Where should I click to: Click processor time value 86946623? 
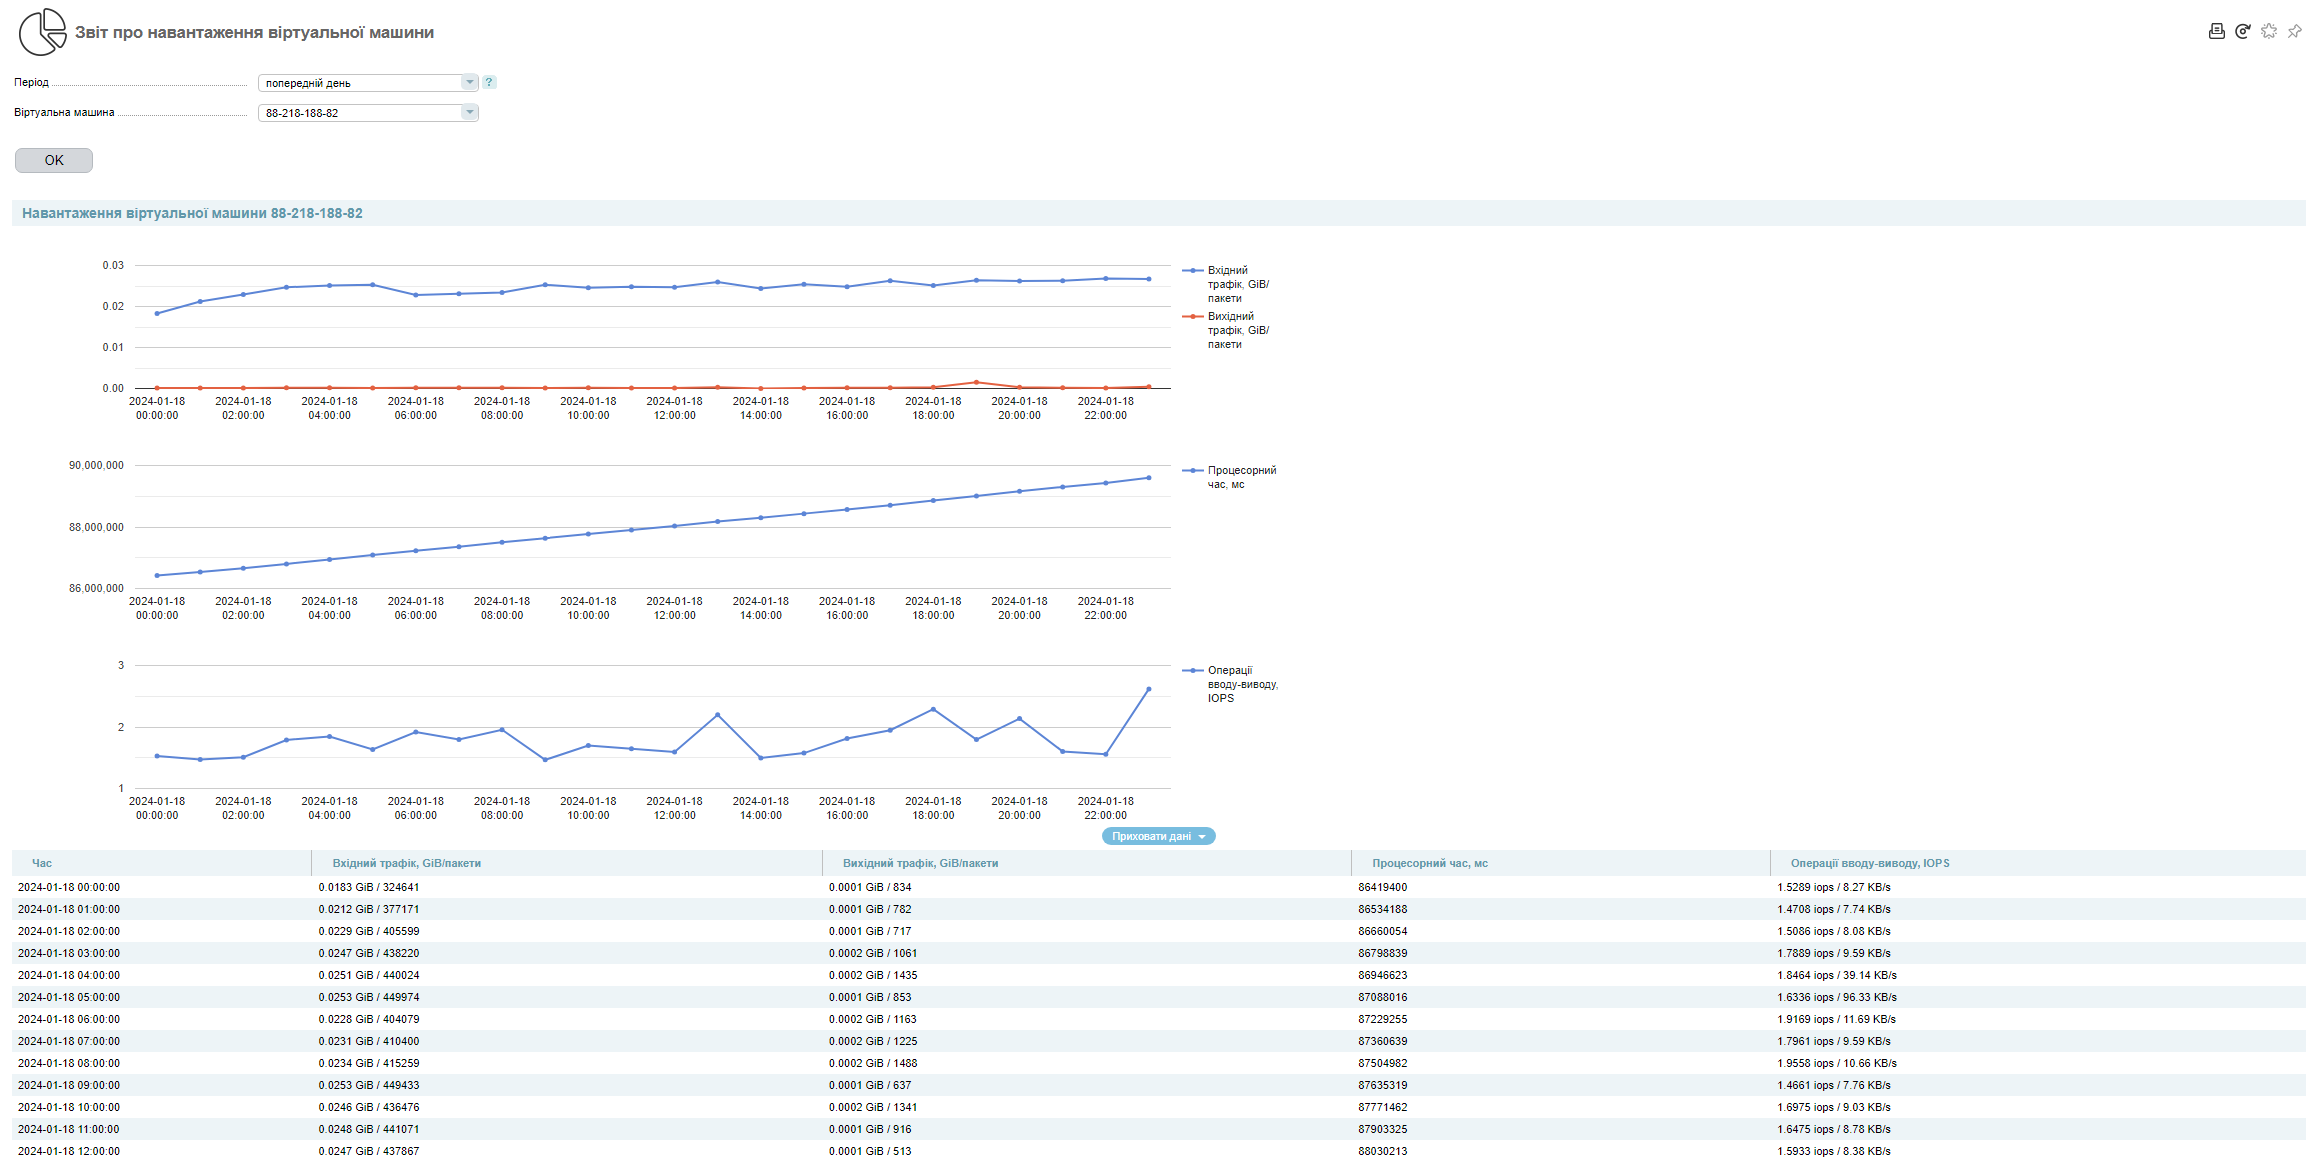(1382, 975)
